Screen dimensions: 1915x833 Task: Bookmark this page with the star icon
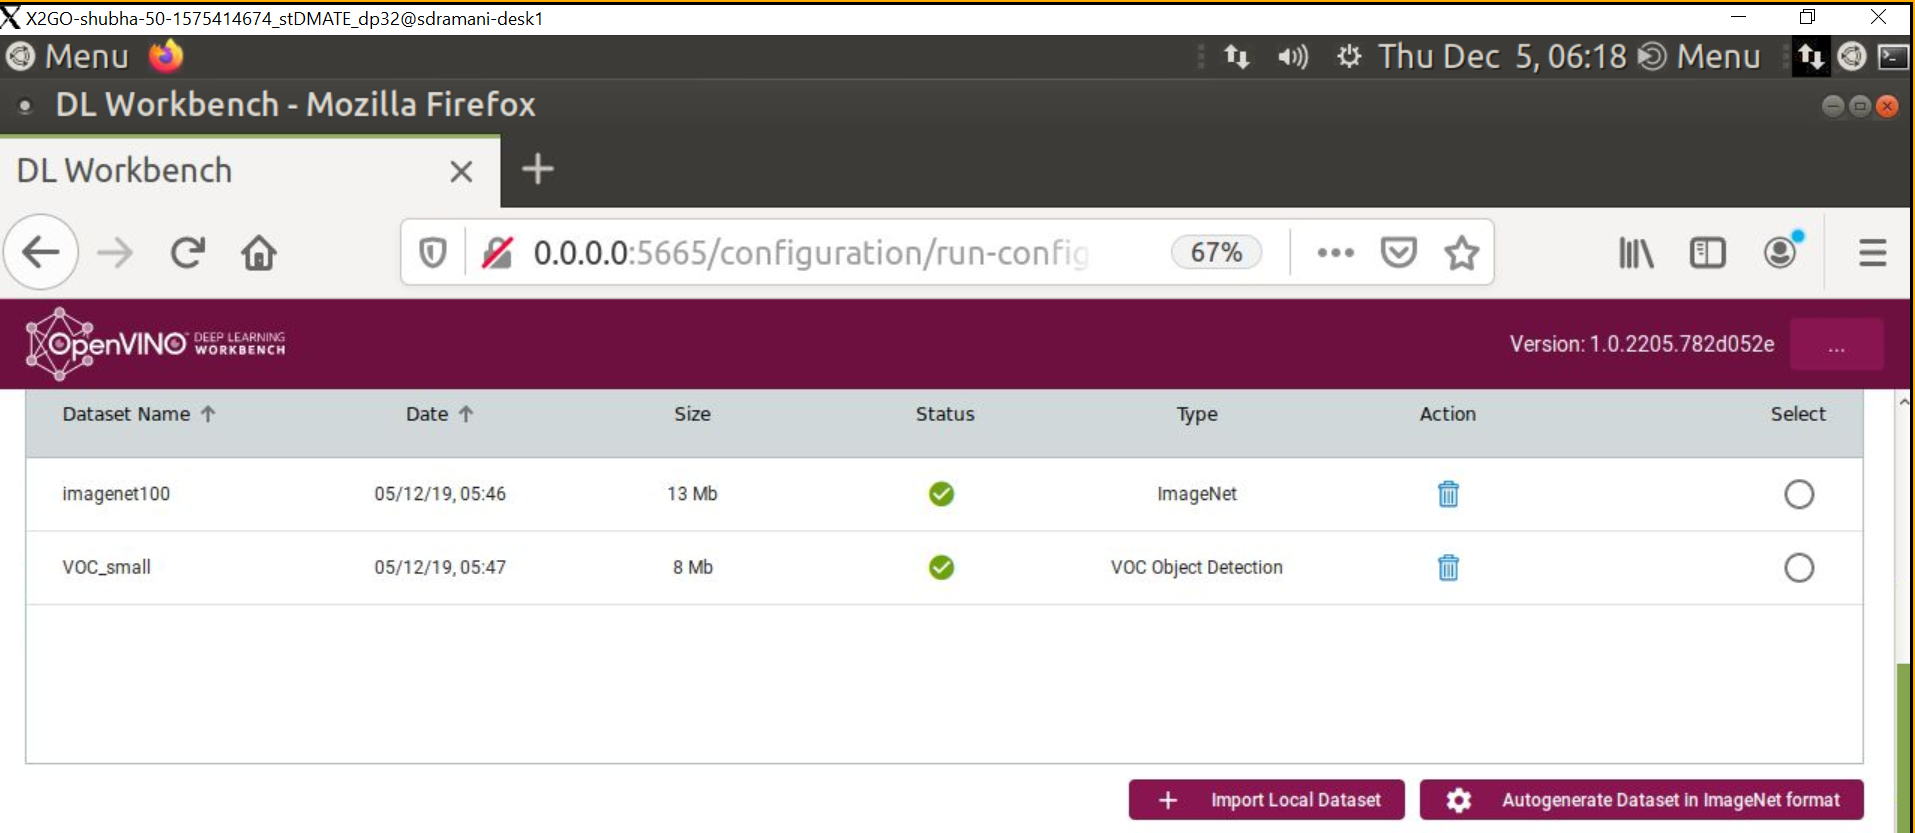1461,253
